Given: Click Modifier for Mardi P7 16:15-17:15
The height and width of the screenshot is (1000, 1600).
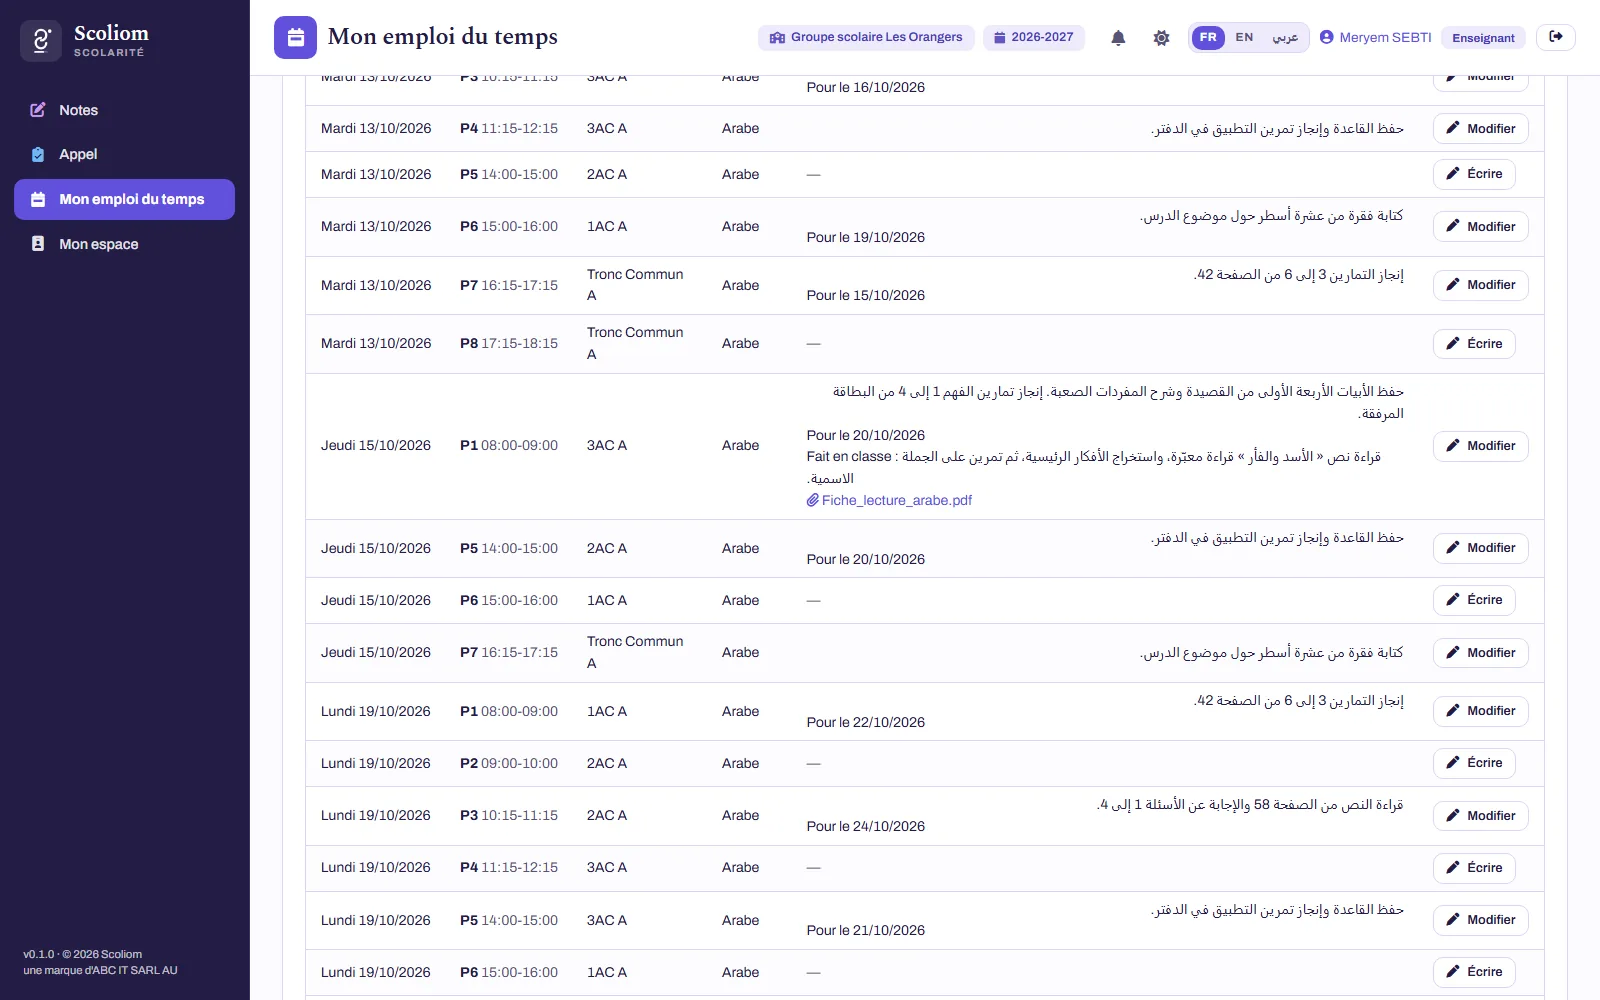Looking at the screenshot, I should pyautogui.click(x=1481, y=285).
